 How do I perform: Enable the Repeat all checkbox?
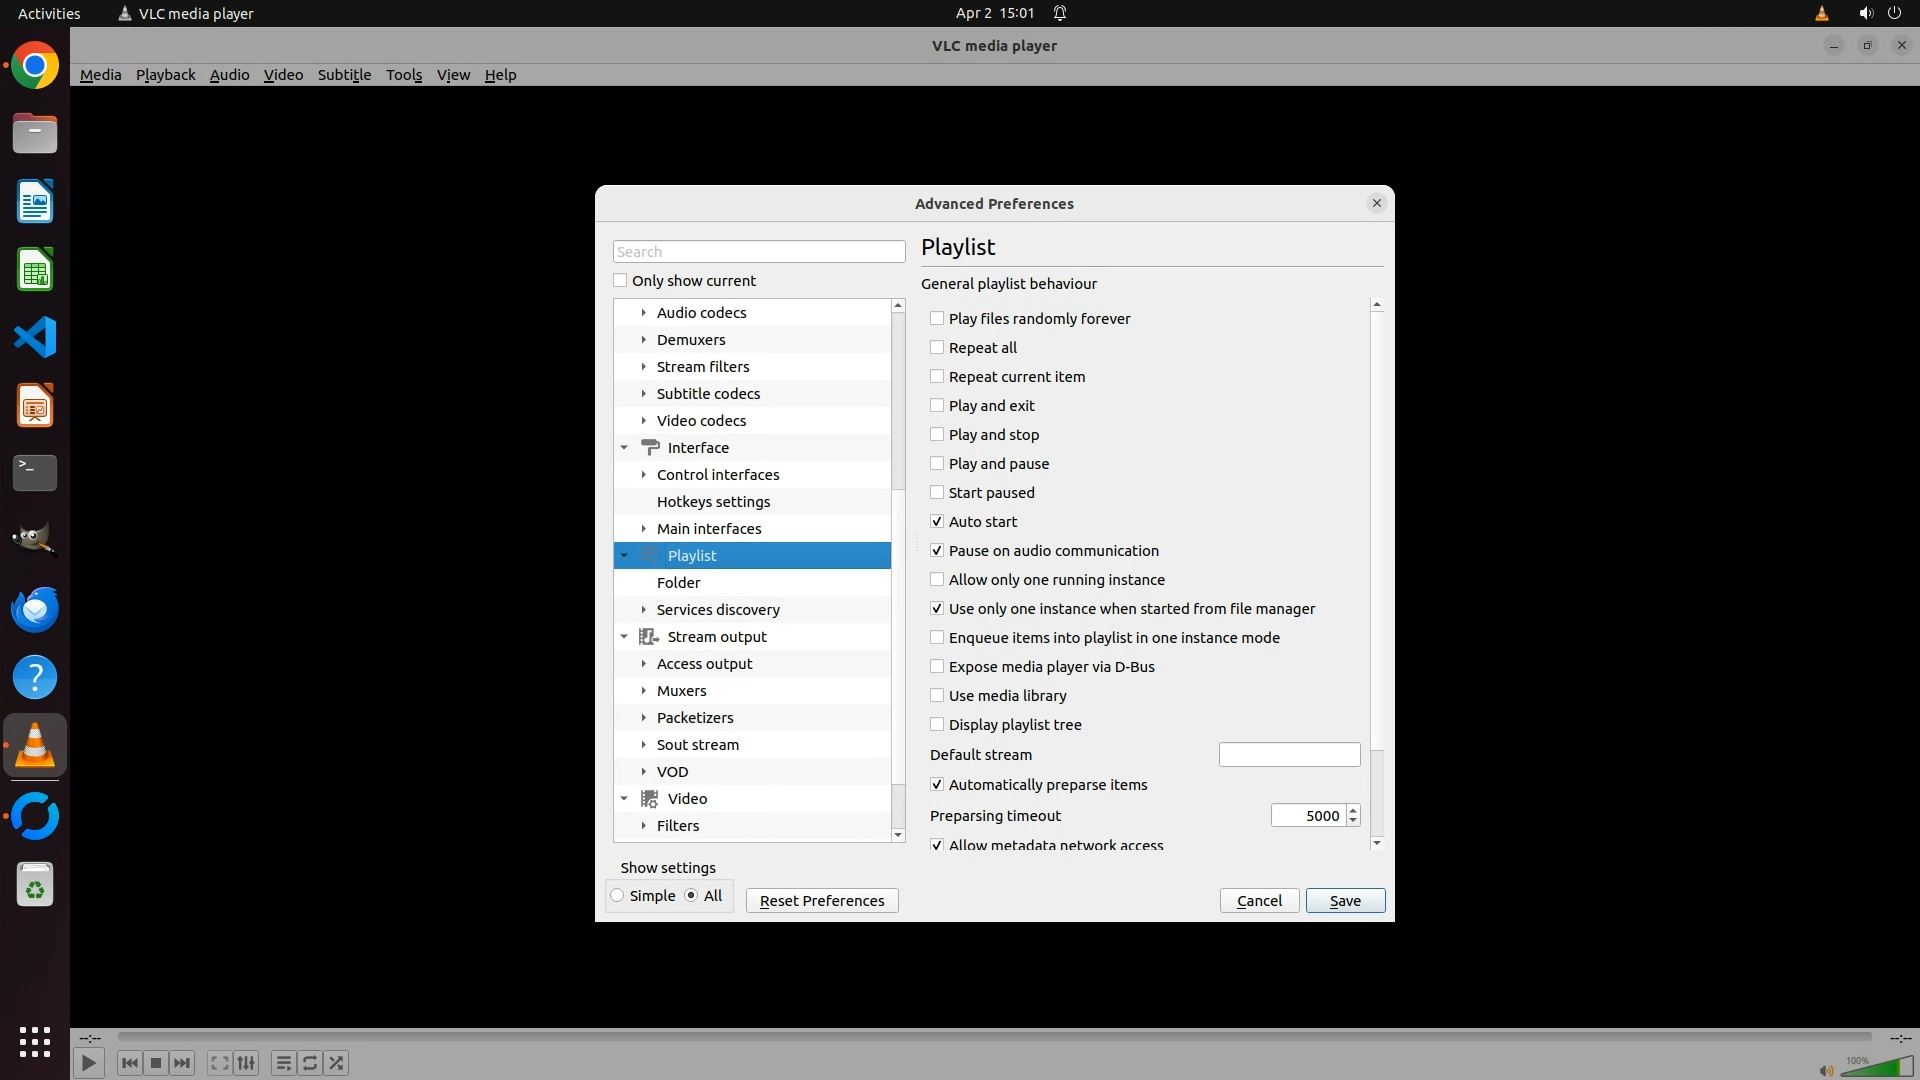937,347
